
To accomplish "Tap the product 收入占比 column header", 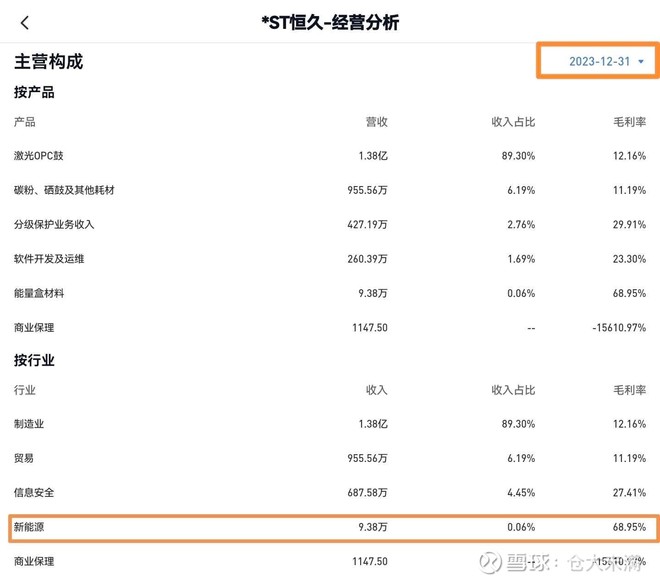I will pyautogui.click(x=513, y=122).
